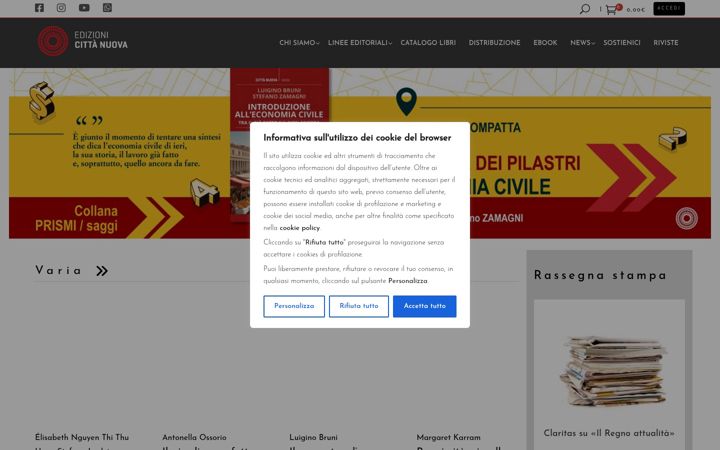Click the cookie dialog title text

tap(357, 138)
